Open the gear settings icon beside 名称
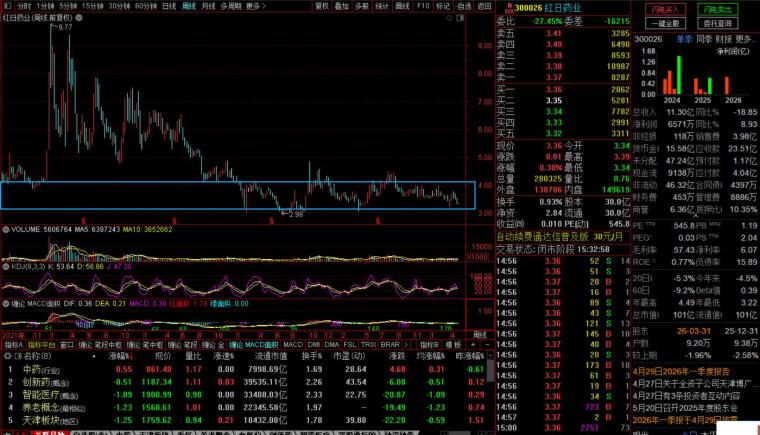This screenshot has width=760, height=435. (x=7, y=356)
